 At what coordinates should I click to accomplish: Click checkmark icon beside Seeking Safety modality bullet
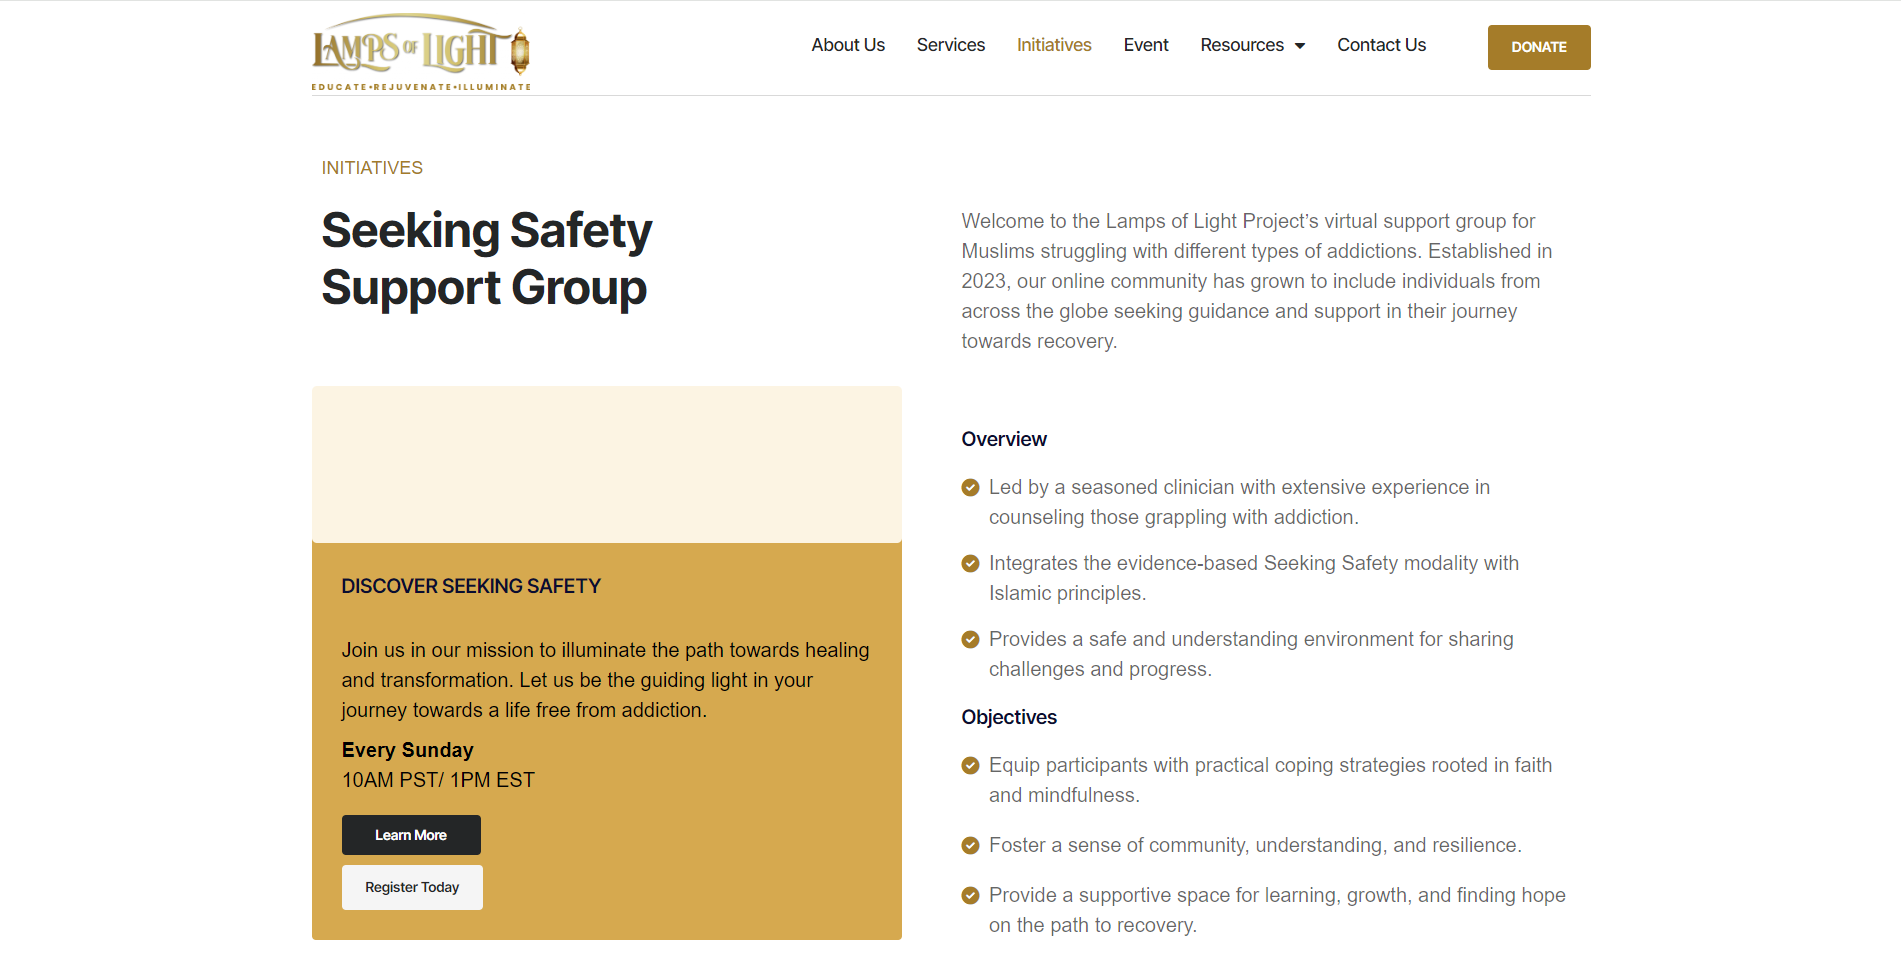tap(970, 564)
